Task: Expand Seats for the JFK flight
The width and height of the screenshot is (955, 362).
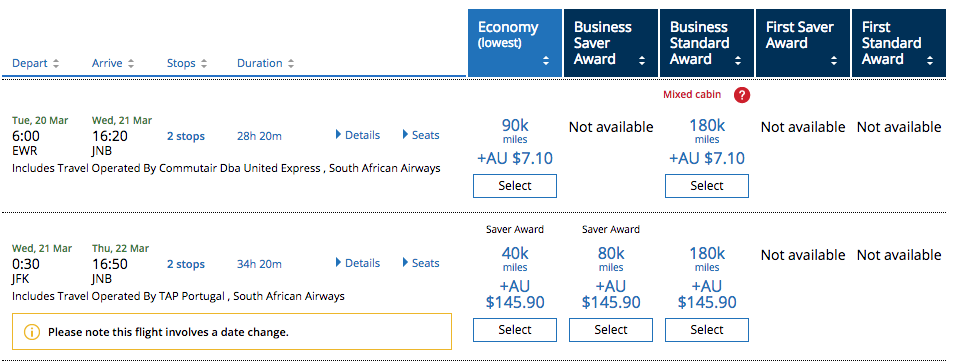Action: tap(421, 263)
